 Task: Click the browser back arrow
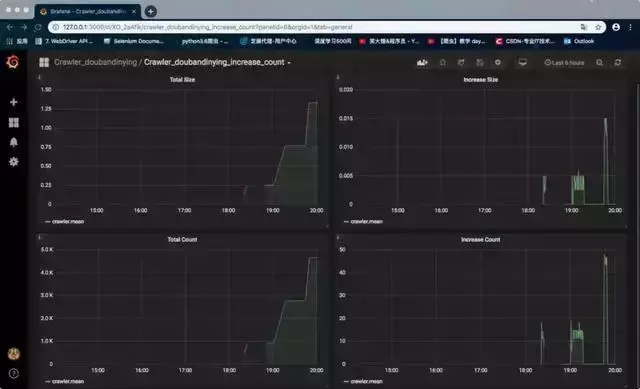(10, 27)
